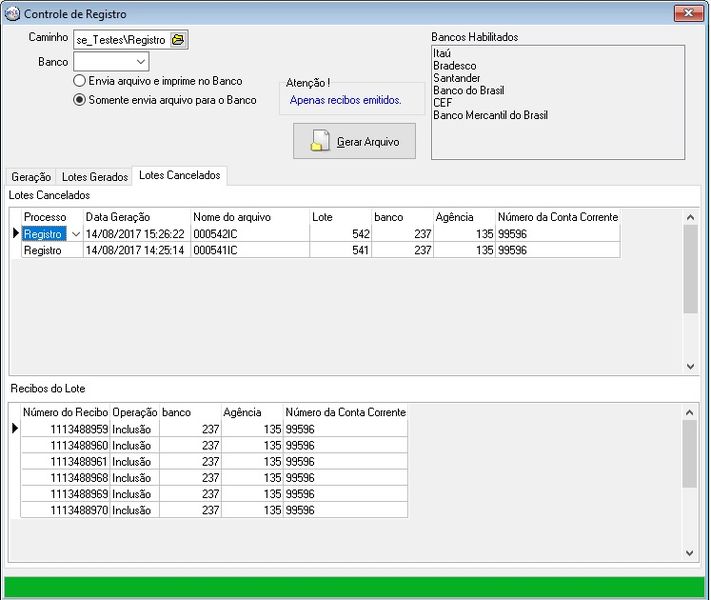Click the application icon in the title bar

pos(12,14)
